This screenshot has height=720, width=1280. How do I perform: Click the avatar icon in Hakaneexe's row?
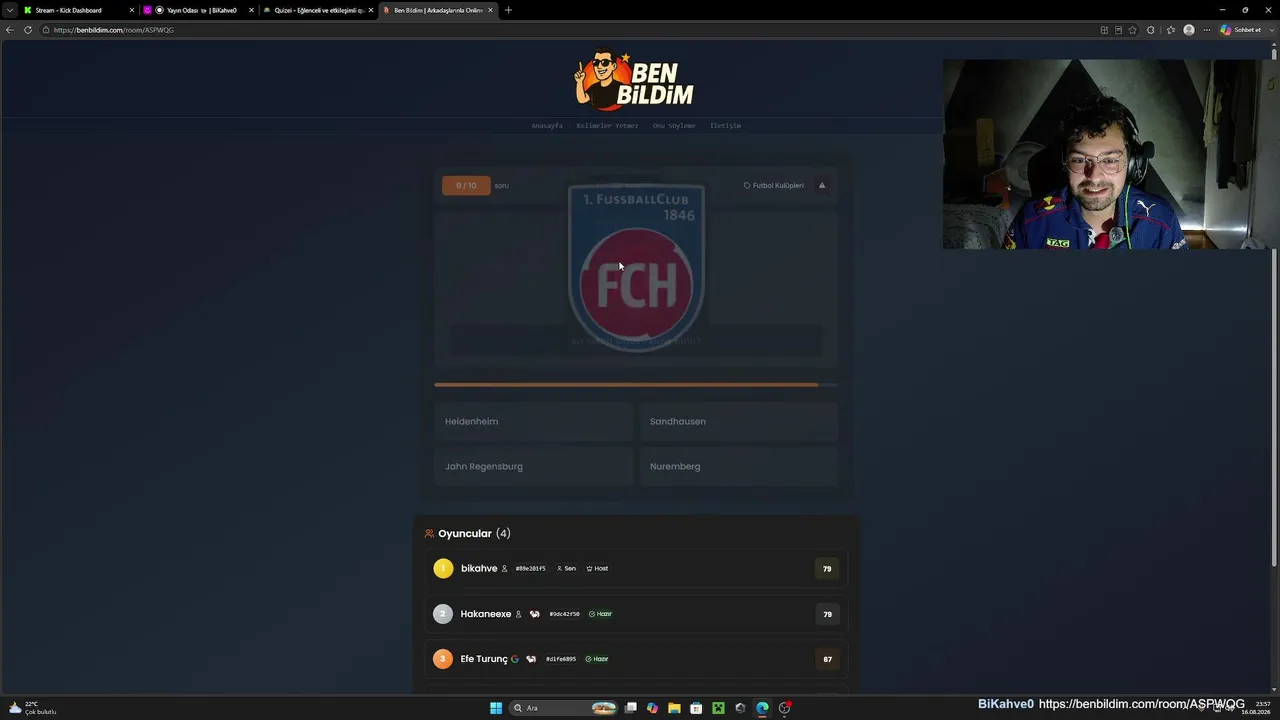(535, 614)
